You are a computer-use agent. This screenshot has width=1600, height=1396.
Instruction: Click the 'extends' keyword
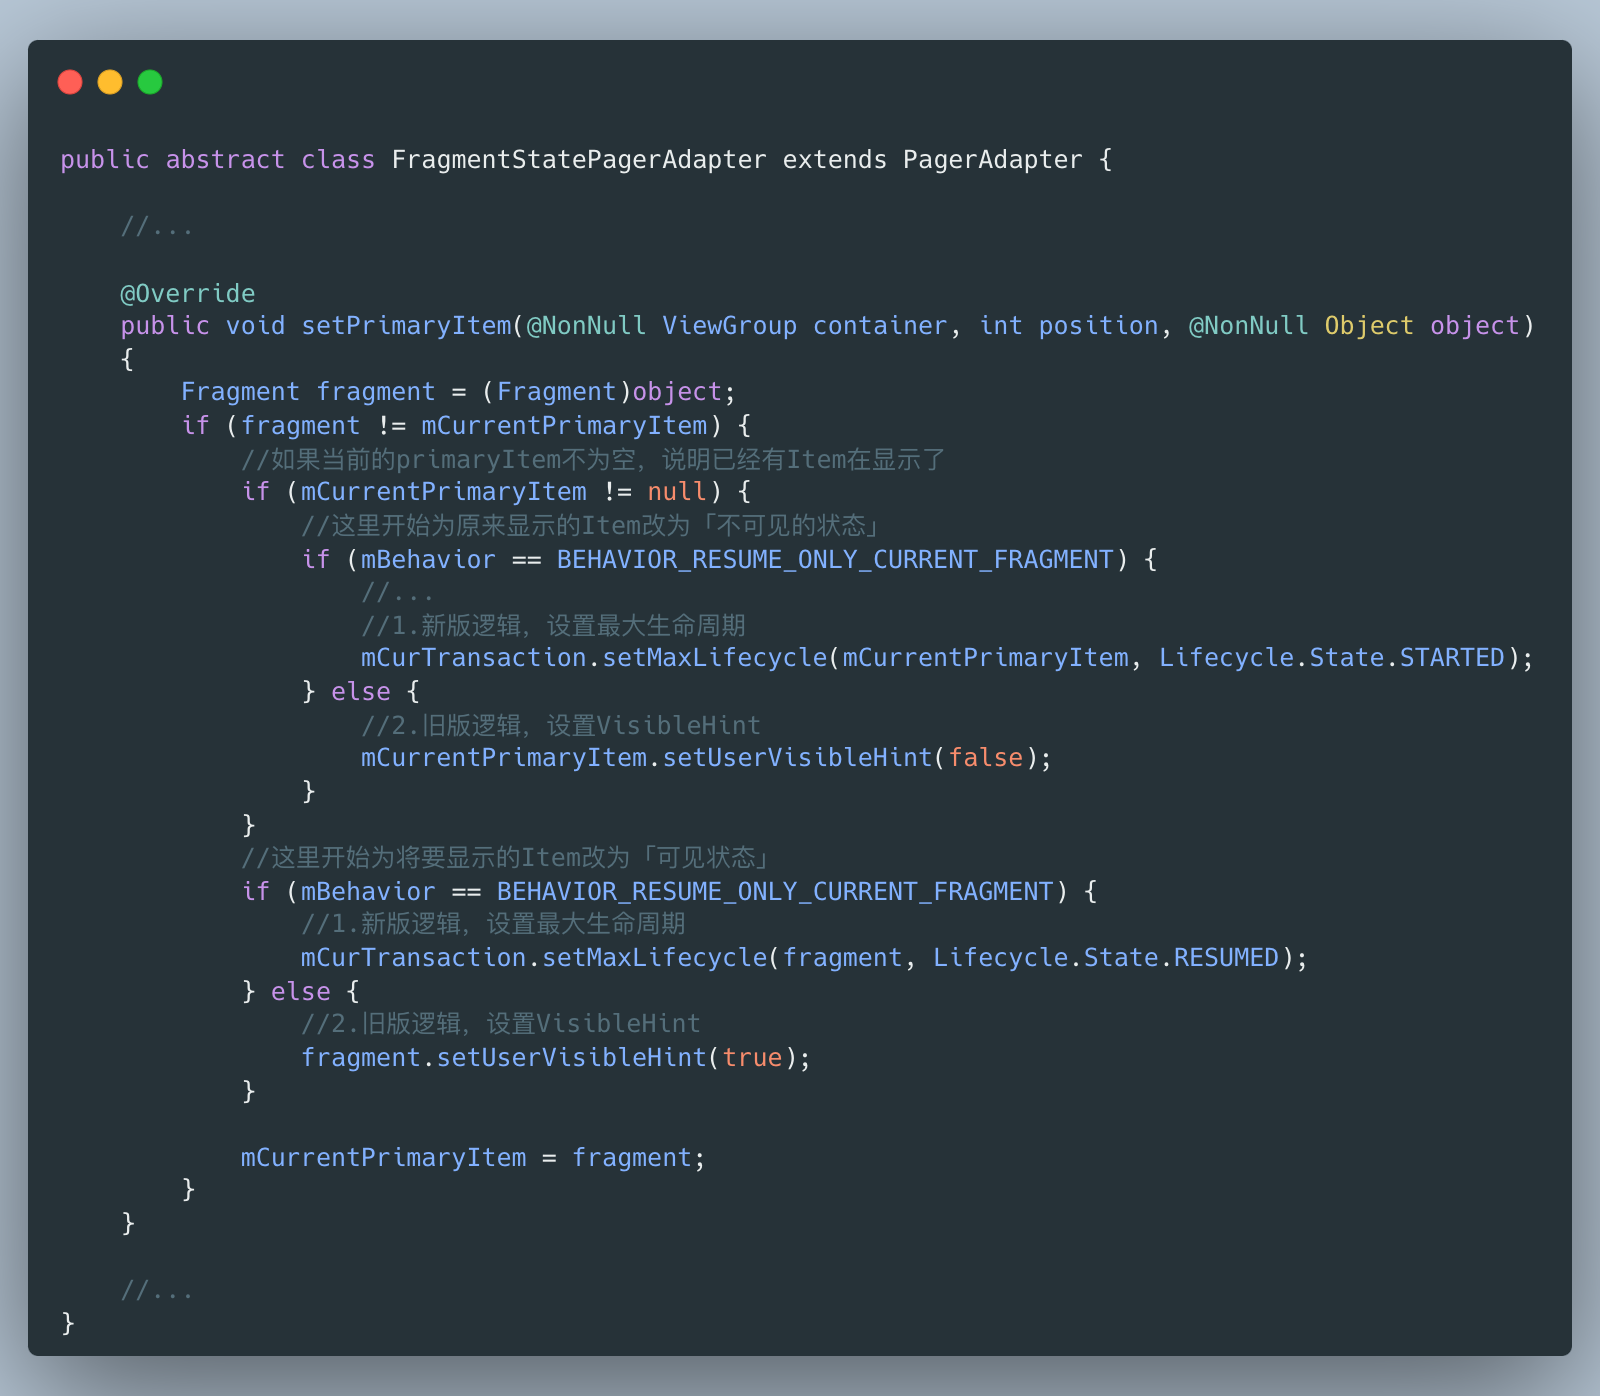835,160
